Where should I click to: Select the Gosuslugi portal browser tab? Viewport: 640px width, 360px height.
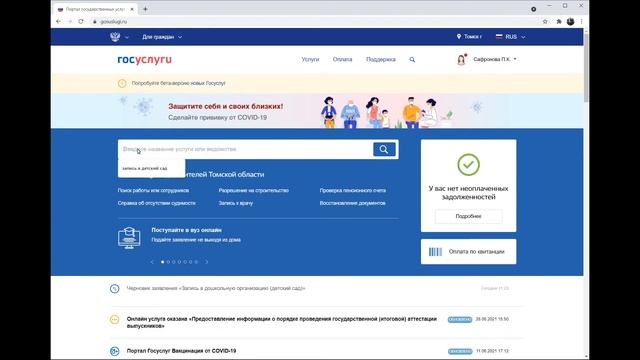pos(95,9)
